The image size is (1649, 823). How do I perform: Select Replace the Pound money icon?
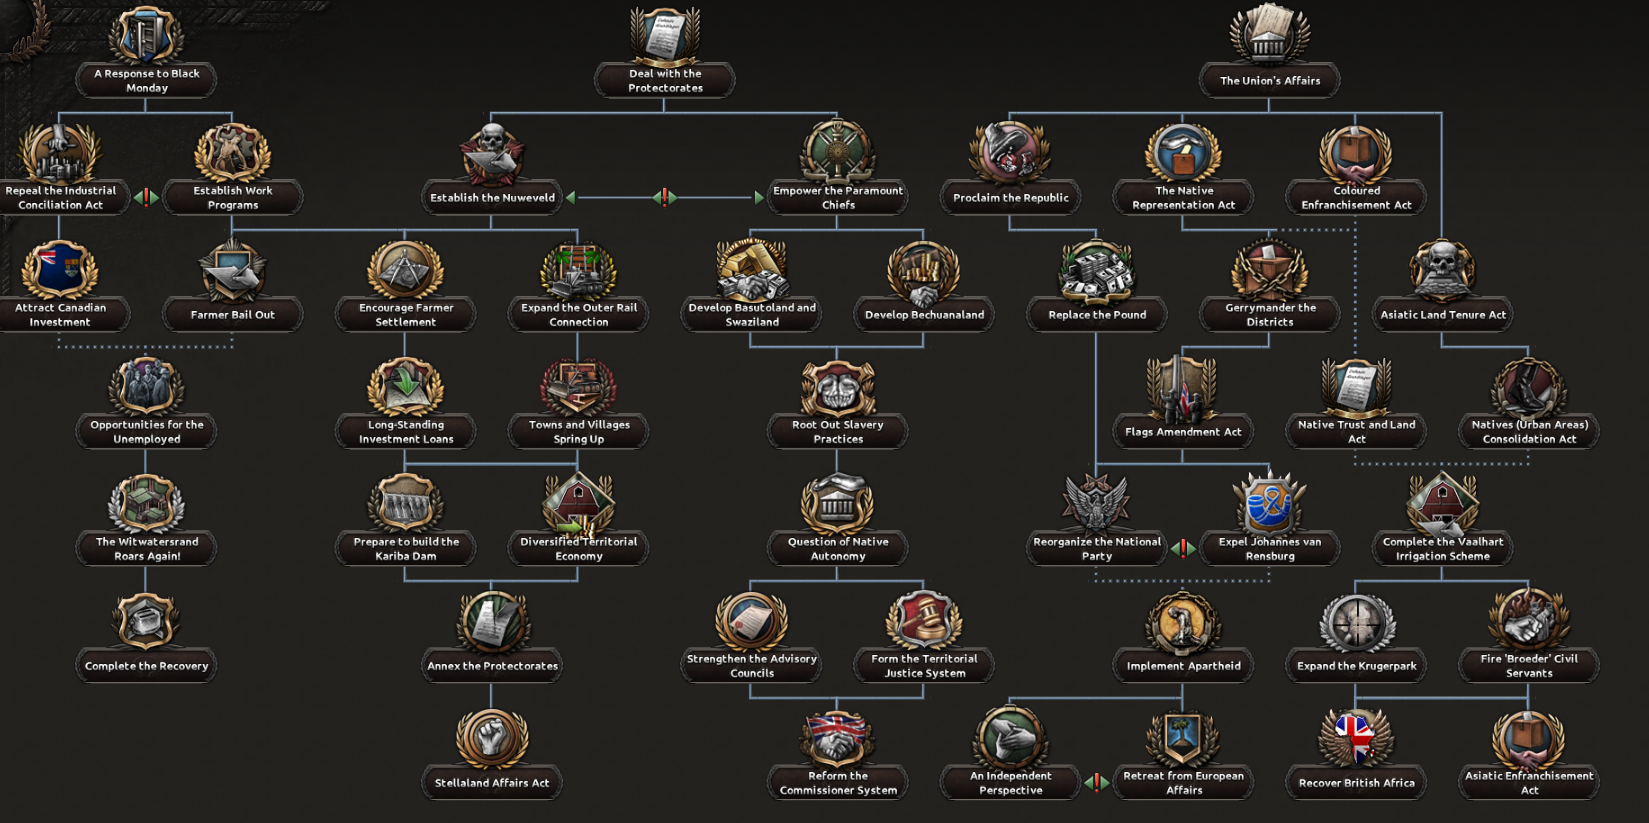coord(1097,270)
